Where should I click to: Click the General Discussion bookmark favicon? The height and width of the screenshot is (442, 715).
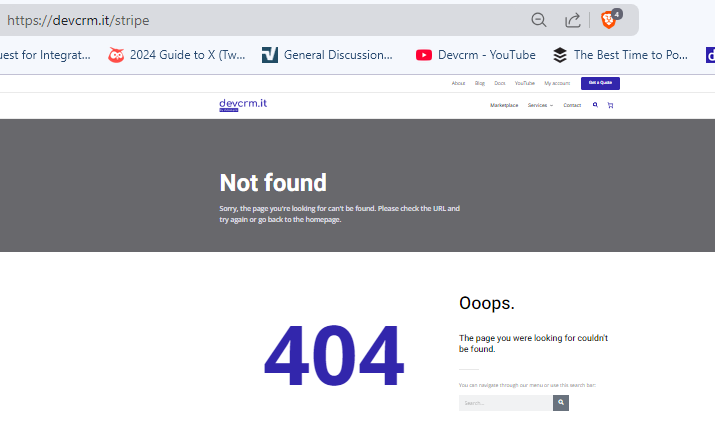(269, 55)
